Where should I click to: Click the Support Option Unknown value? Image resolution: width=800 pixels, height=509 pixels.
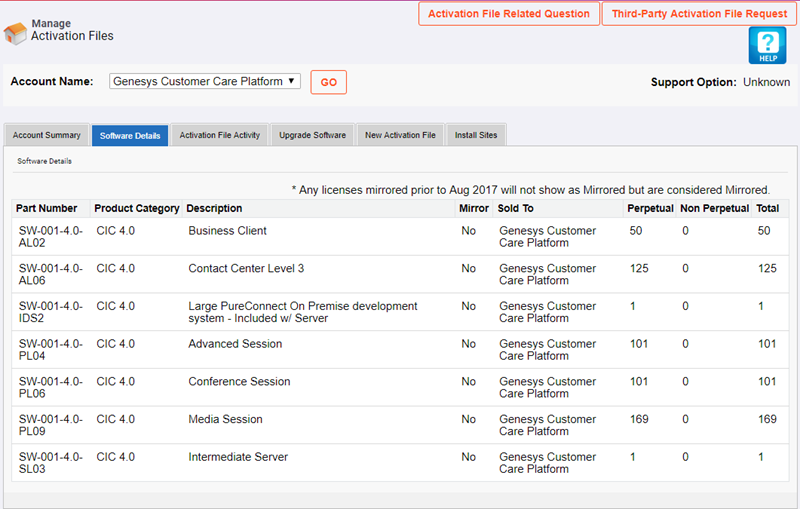pyautogui.click(x=766, y=82)
